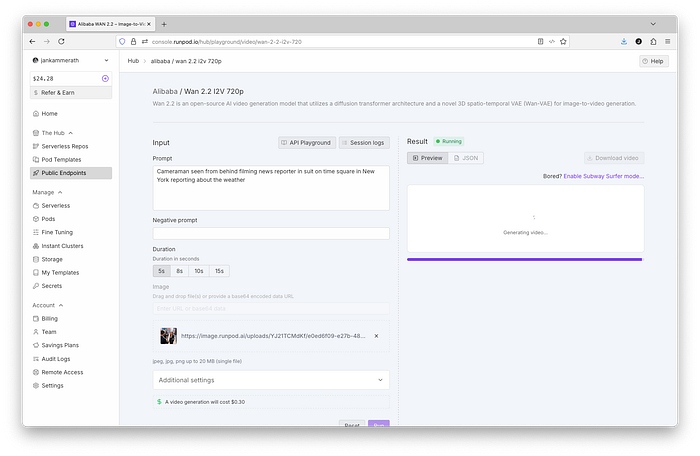Open Fine Tuning in the sidebar

pos(57,233)
